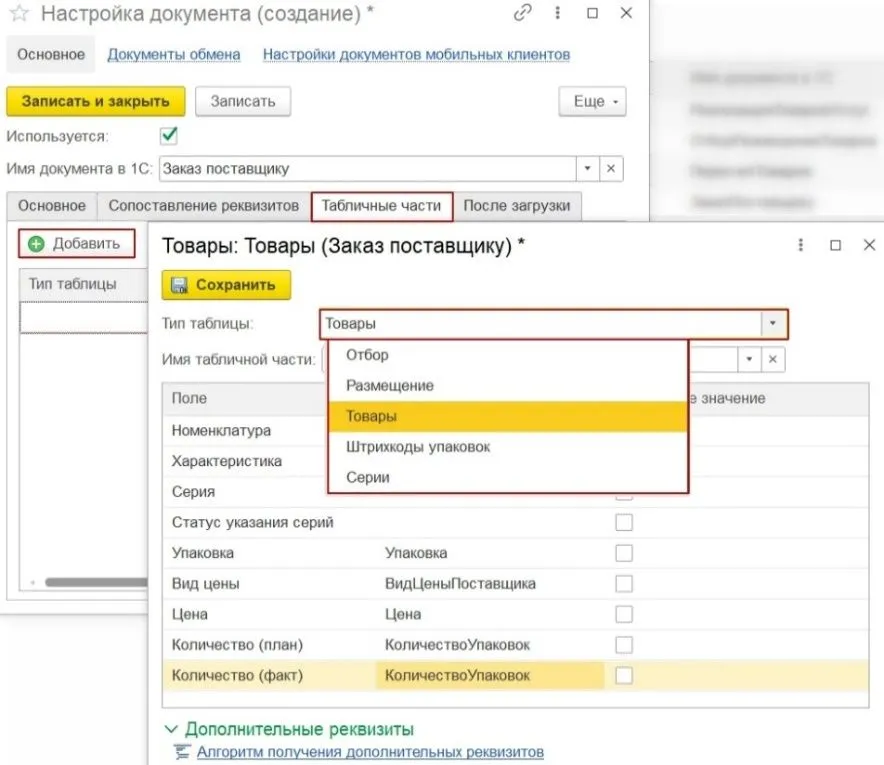
Task: Toggle the Используется checkbox
Action: click(169, 135)
